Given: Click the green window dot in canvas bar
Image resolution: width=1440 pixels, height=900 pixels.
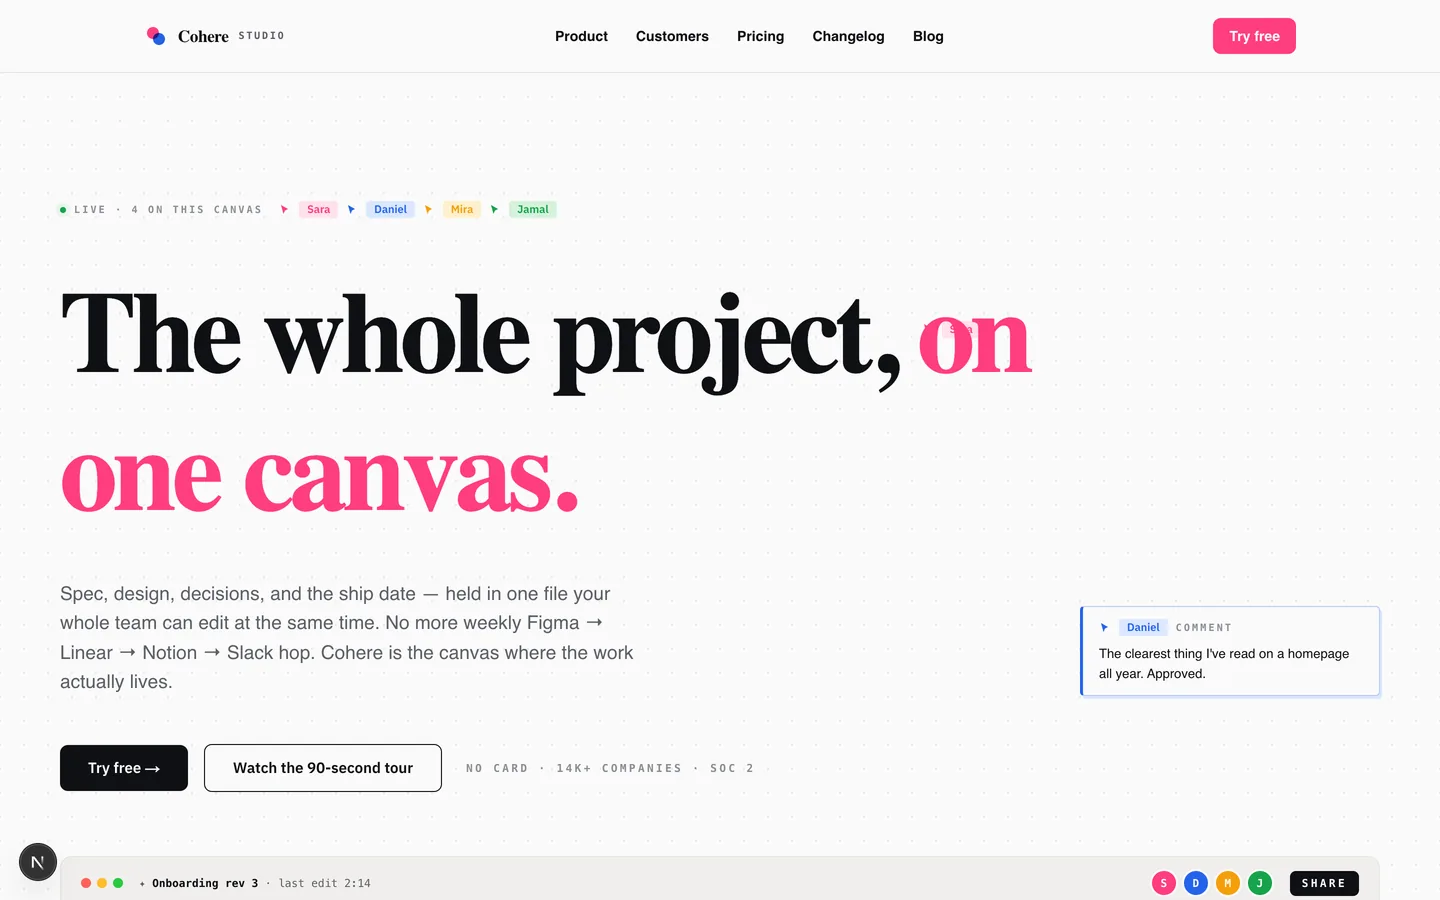Looking at the screenshot, I should (118, 883).
